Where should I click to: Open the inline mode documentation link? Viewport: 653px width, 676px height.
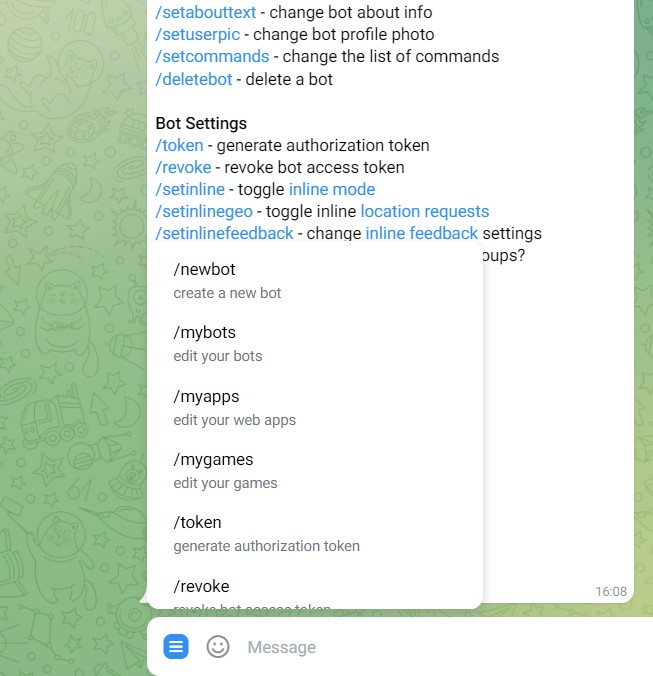click(x=332, y=189)
